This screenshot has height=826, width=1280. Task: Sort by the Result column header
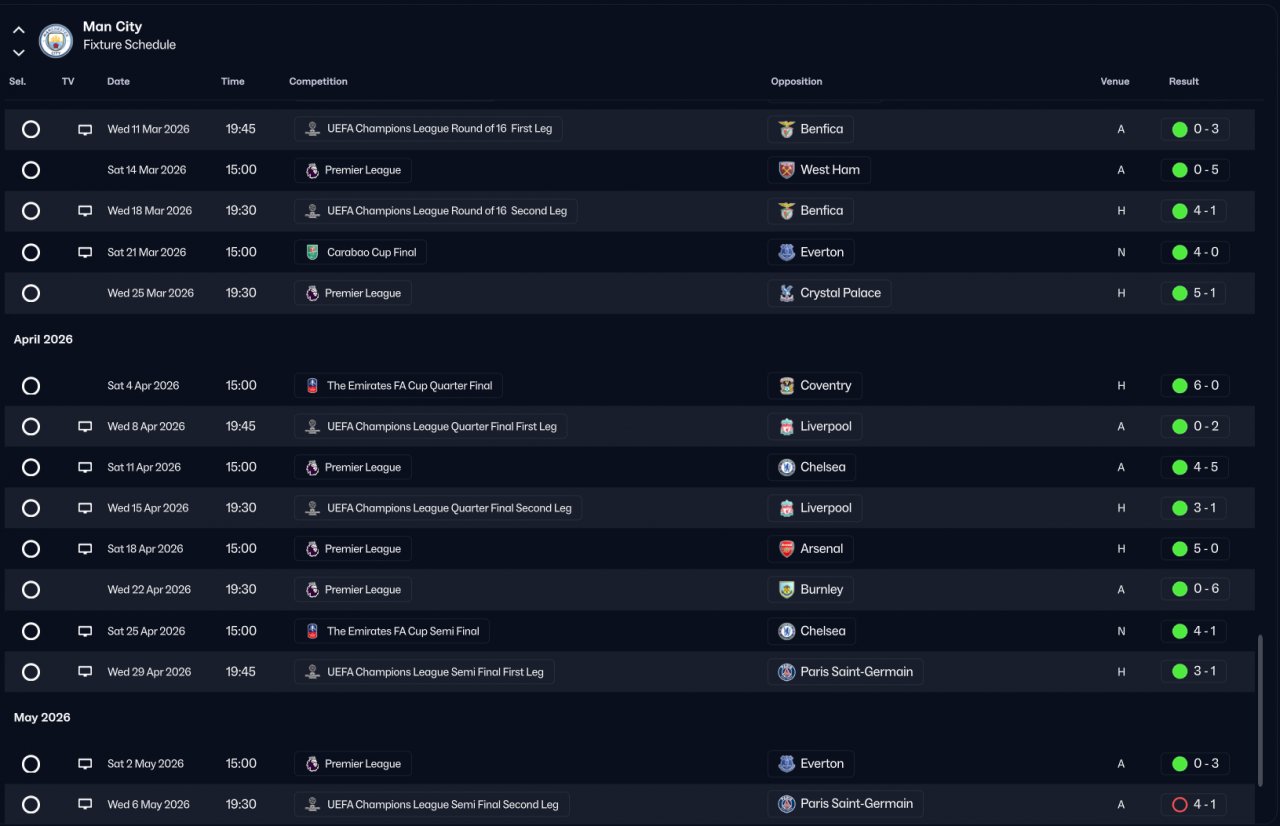(1184, 82)
